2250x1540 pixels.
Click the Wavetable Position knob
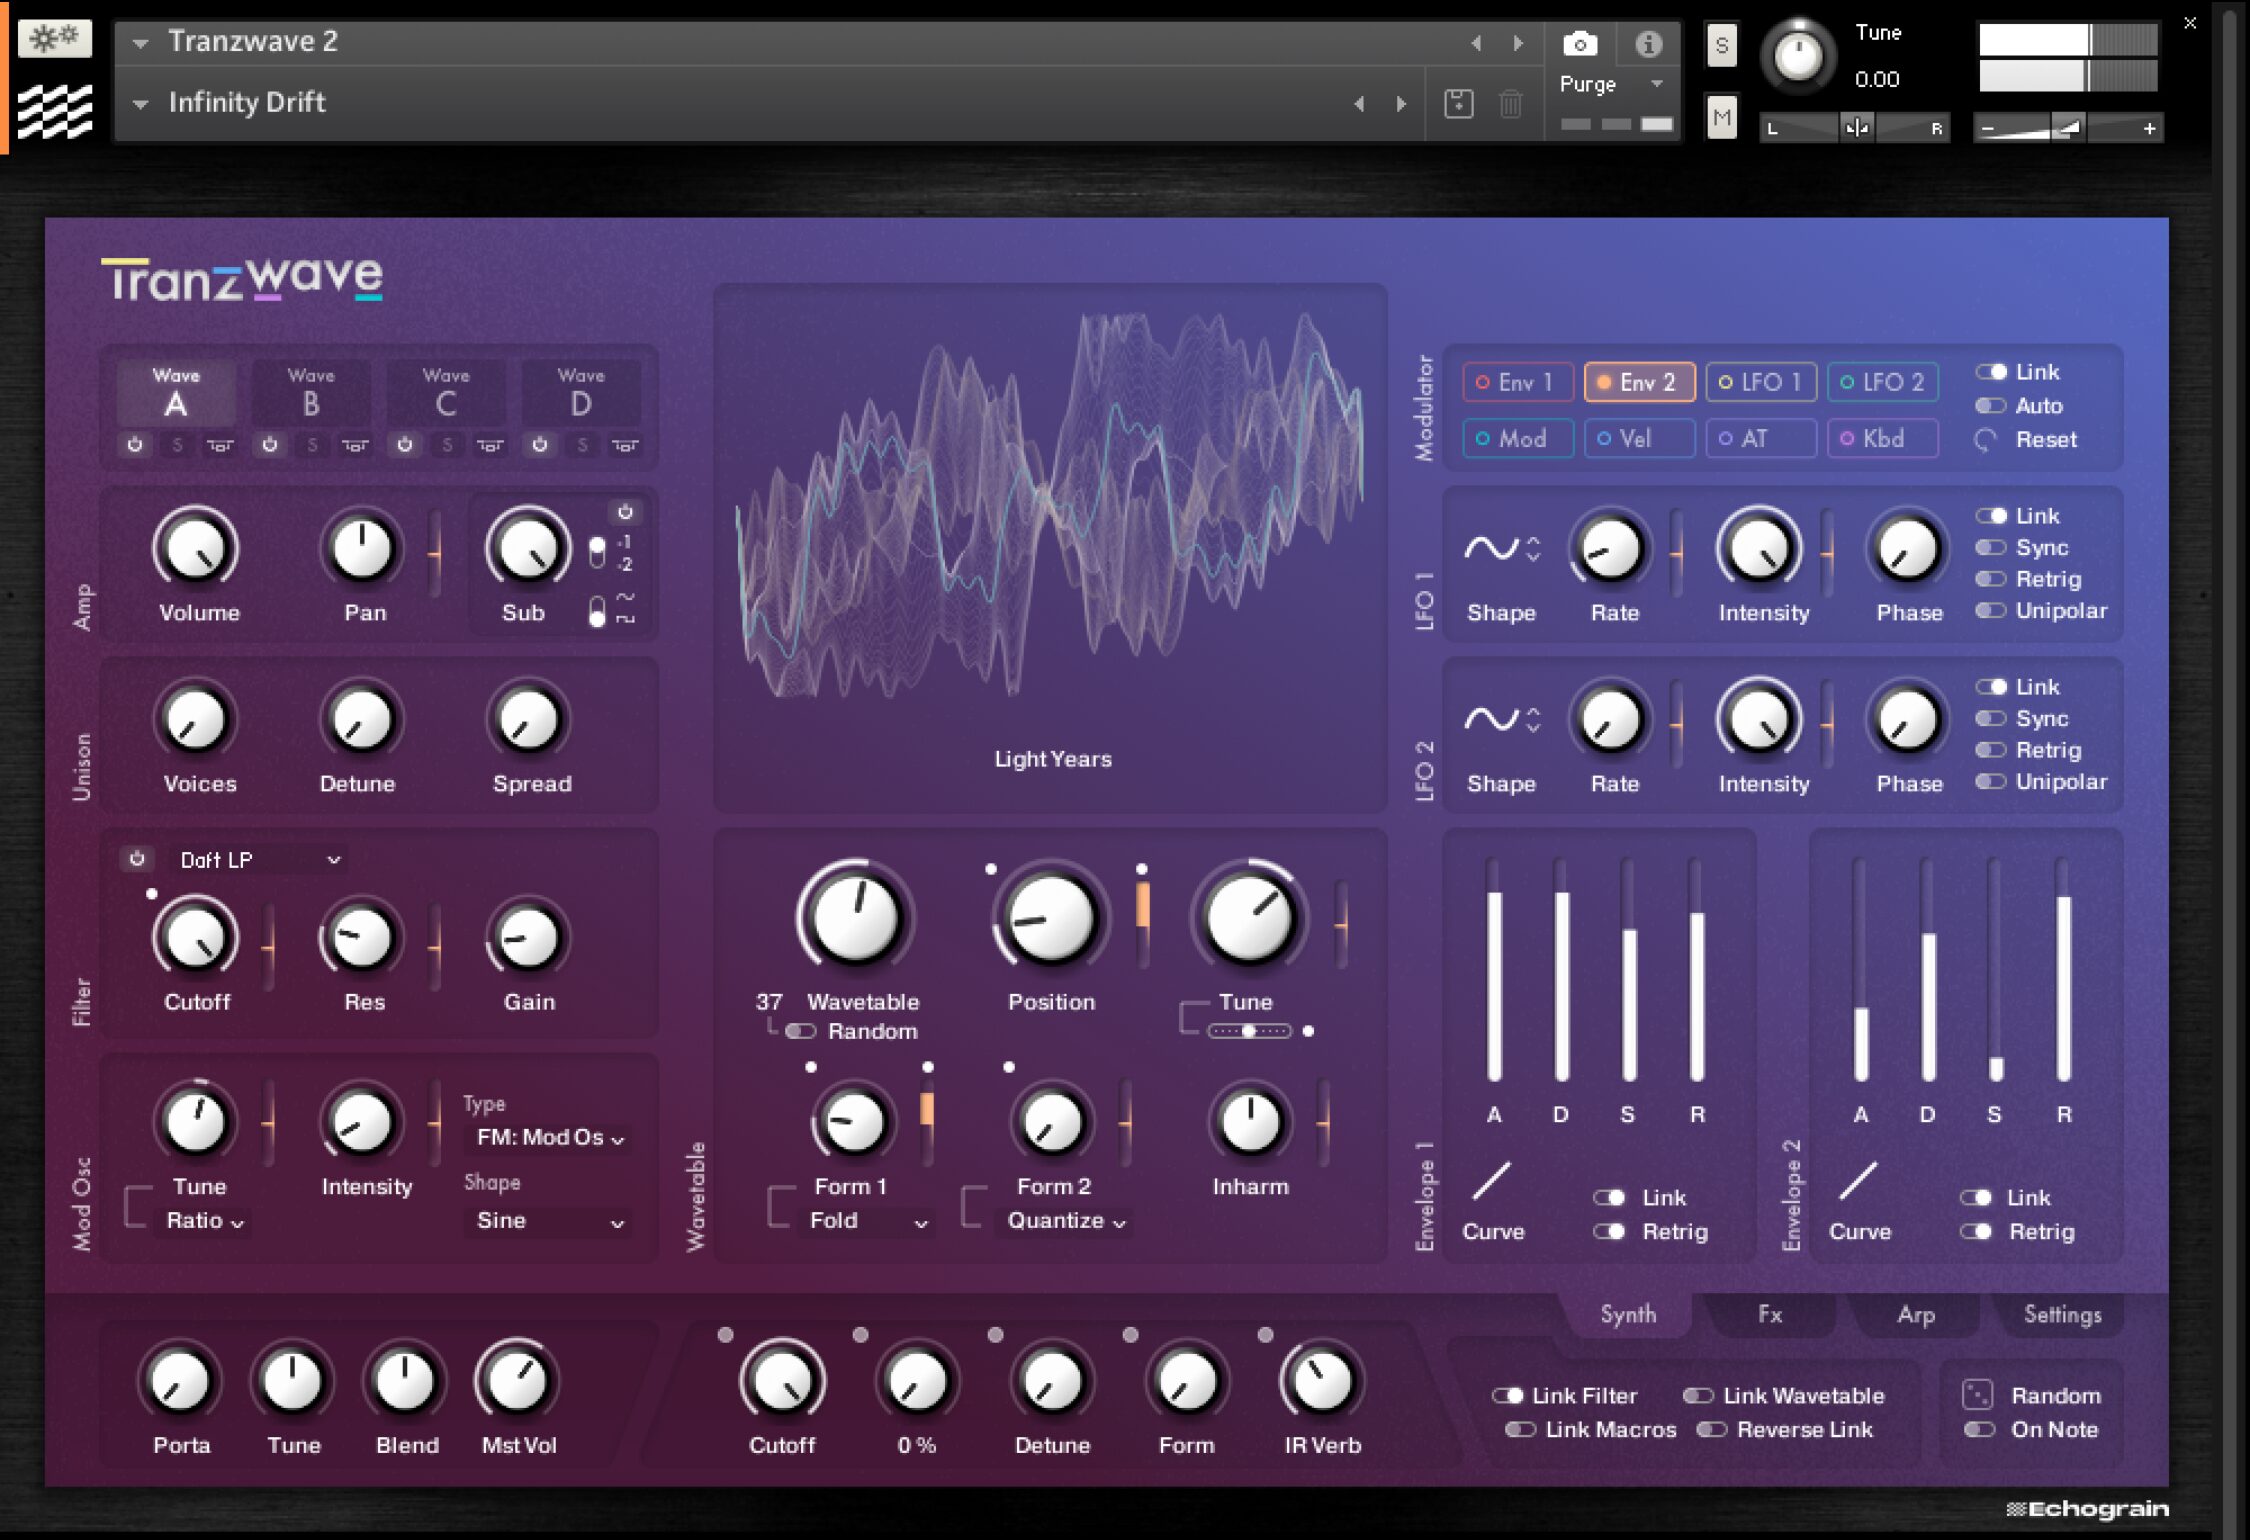1050,917
